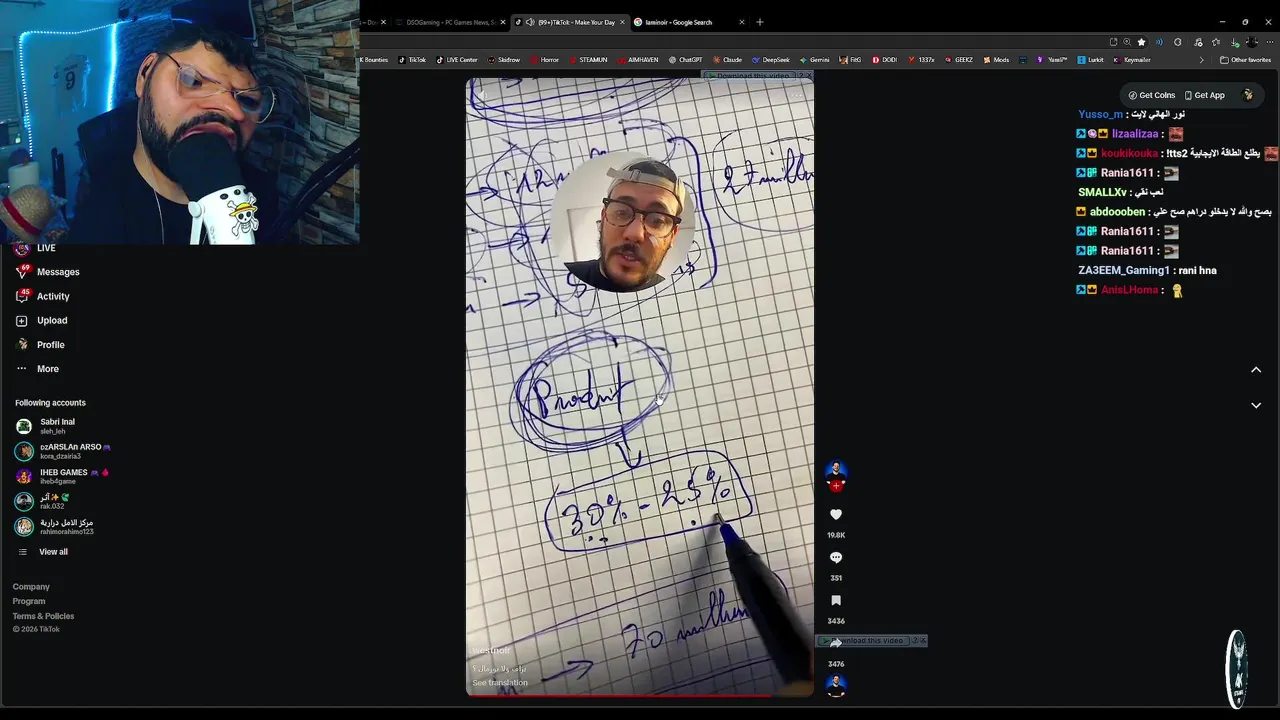Screen dimensions: 1280x720
Task: Open the Gemini bookmark
Action: pyautogui.click(x=814, y=60)
